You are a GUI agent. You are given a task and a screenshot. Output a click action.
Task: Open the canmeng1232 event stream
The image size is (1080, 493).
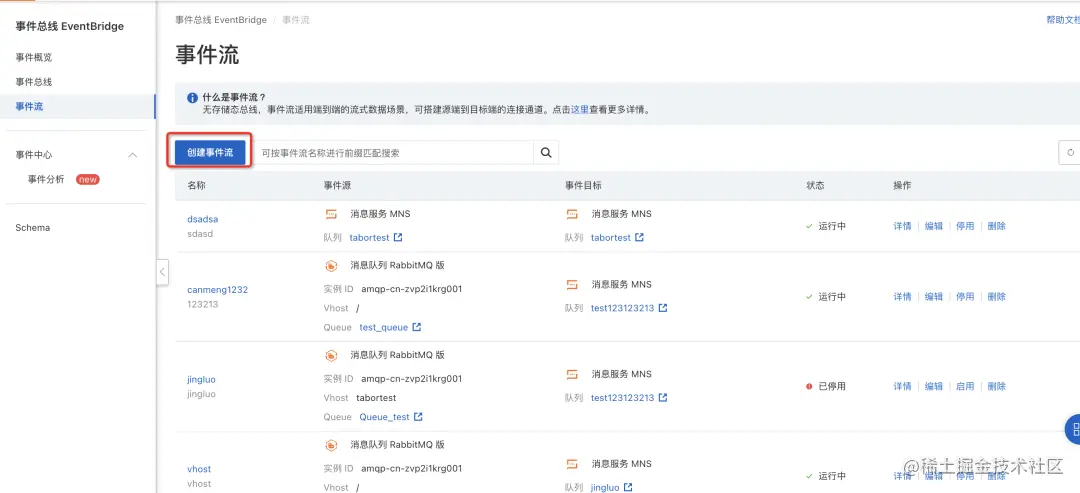click(x=218, y=290)
